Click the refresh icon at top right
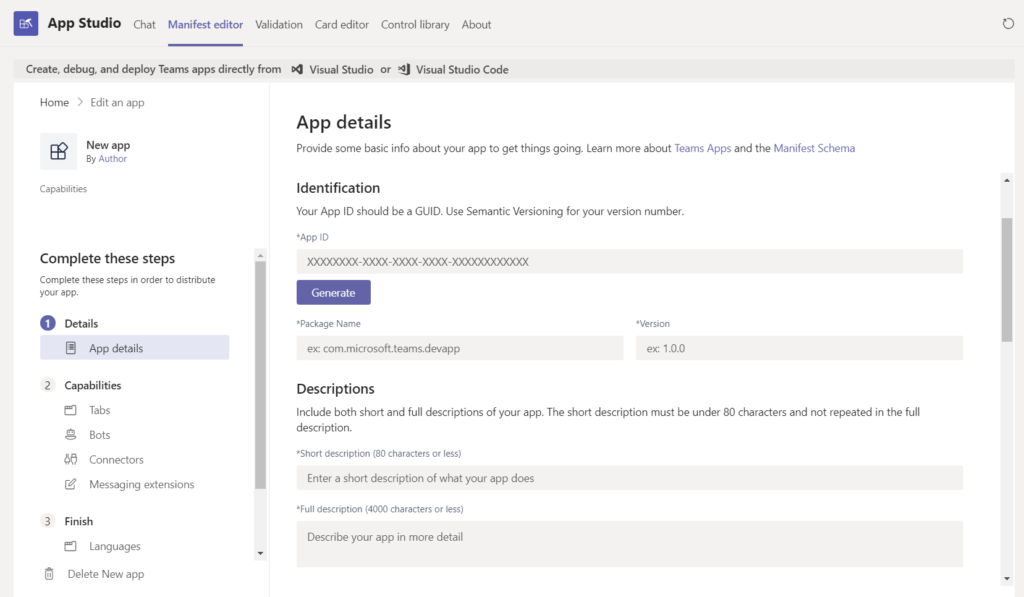1024x597 pixels. point(1008,24)
